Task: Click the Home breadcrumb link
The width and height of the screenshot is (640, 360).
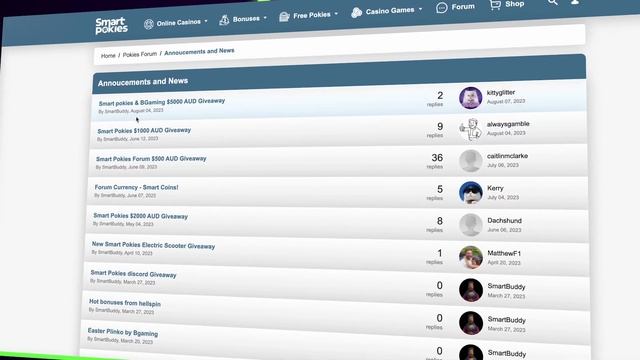Action: coord(108,56)
